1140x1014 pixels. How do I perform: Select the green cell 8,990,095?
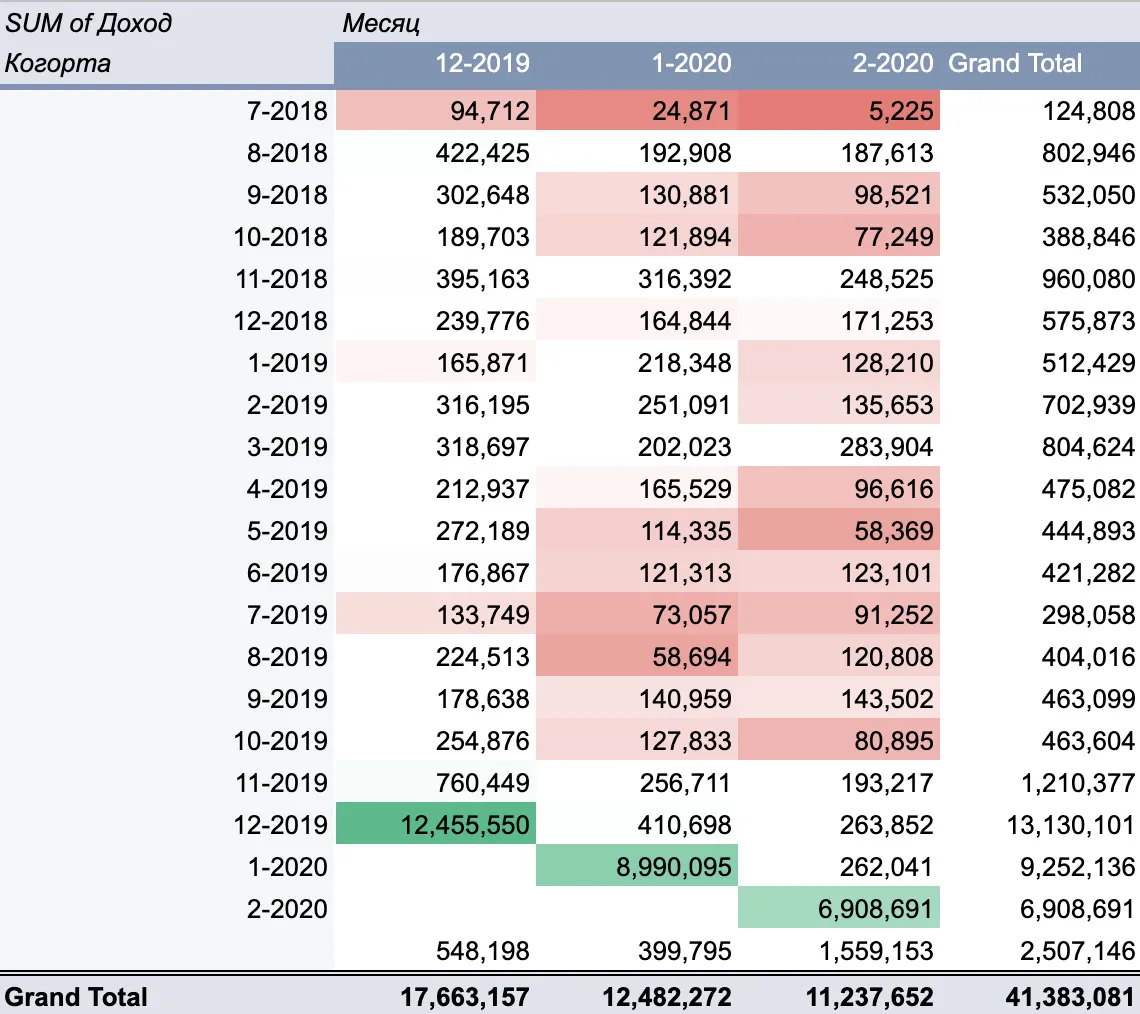(637, 866)
